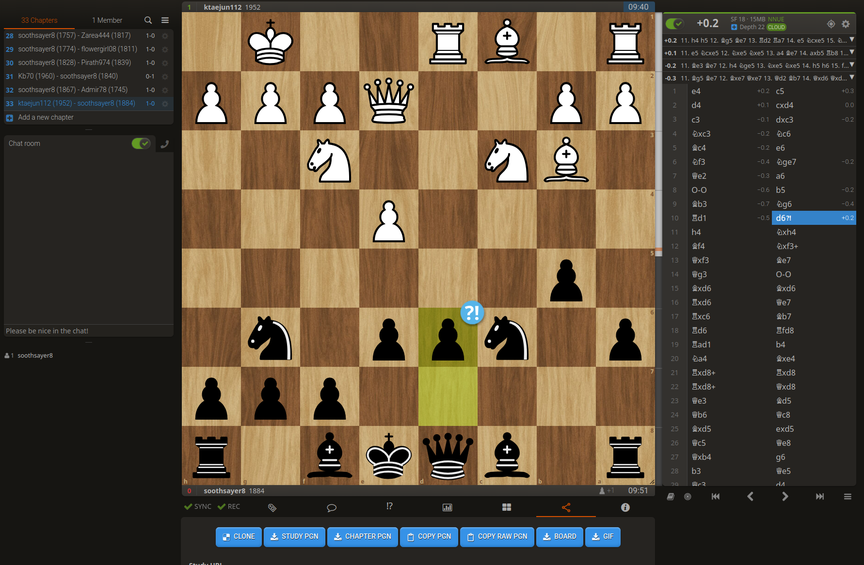The height and width of the screenshot is (565, 864).
Task: Expand engine line starting 11. Be3
Action: click(x=852, y=65)
